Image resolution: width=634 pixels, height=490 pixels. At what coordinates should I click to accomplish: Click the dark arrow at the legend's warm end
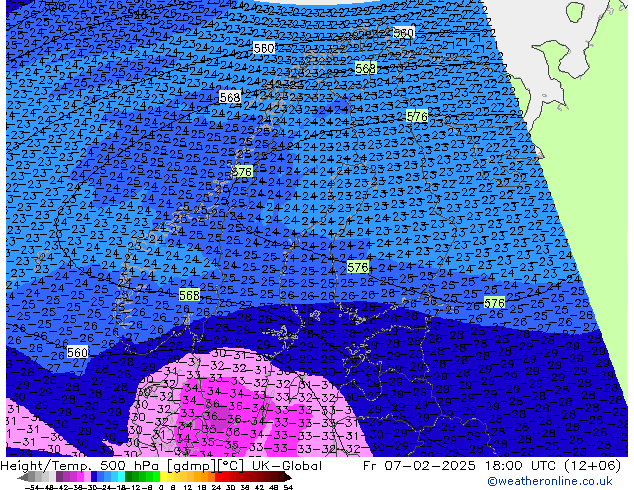point(288,478)
